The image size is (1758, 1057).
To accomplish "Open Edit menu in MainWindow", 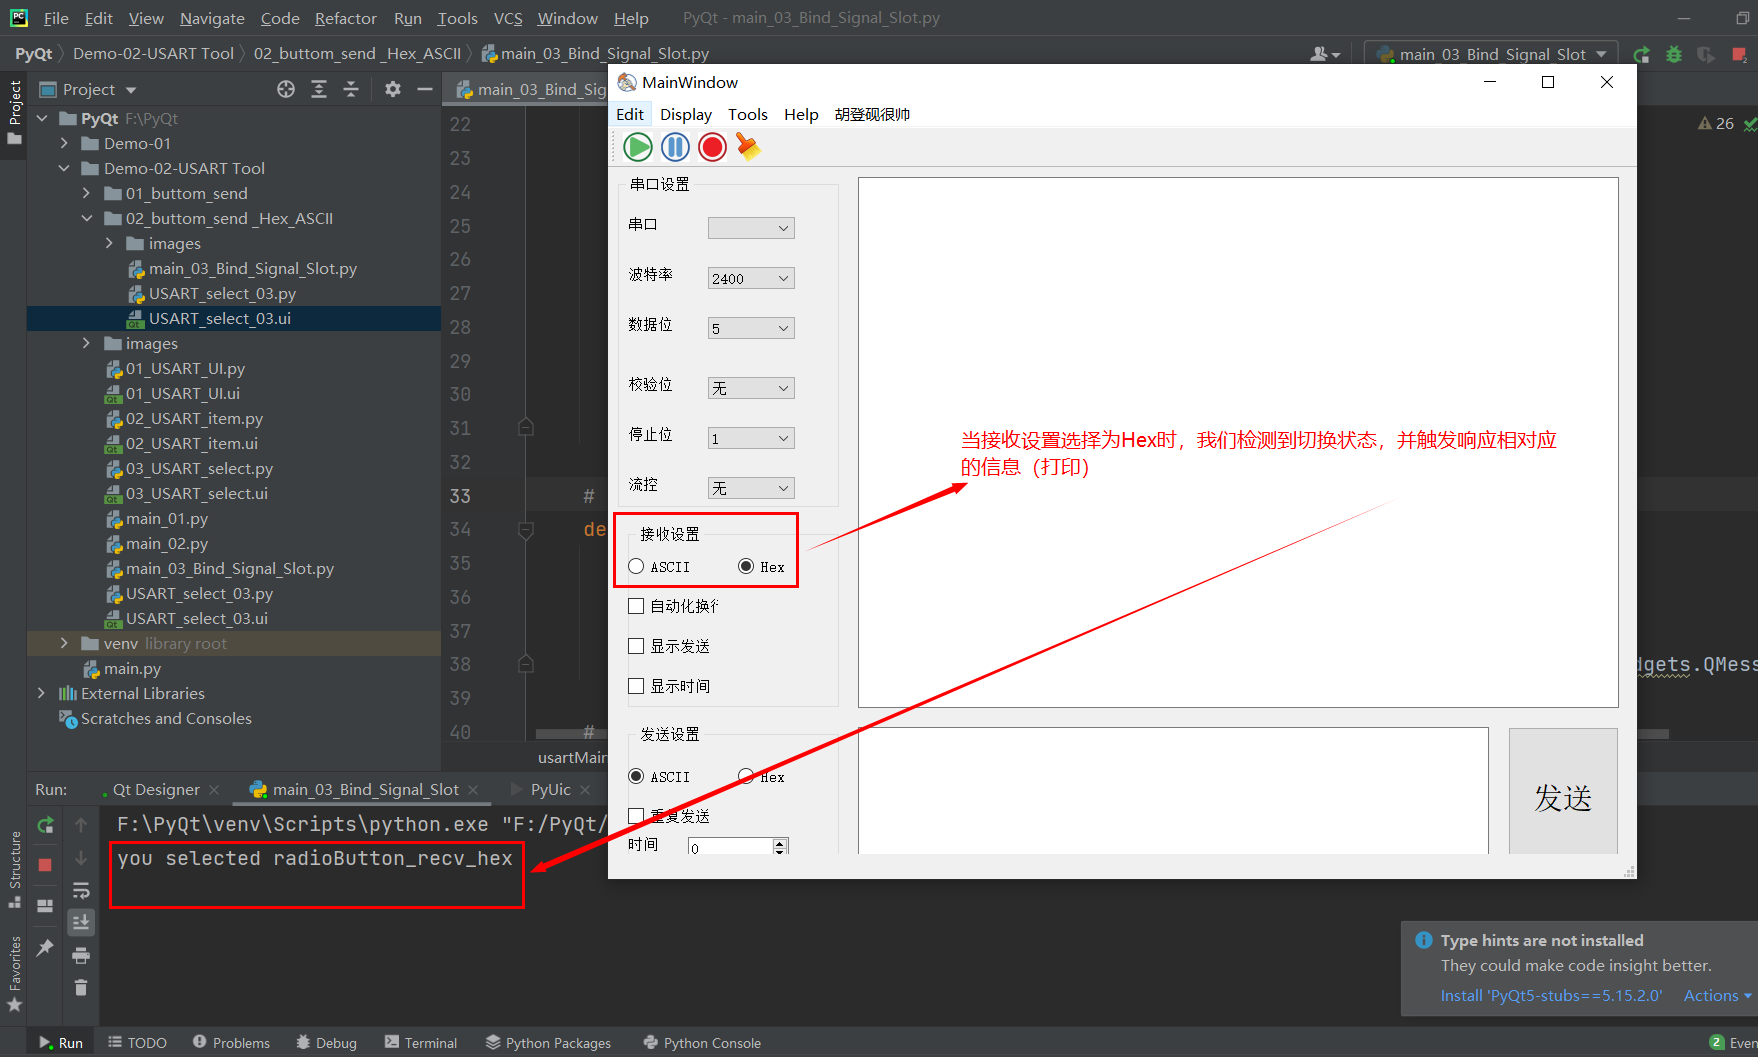I will click(630, 114).
